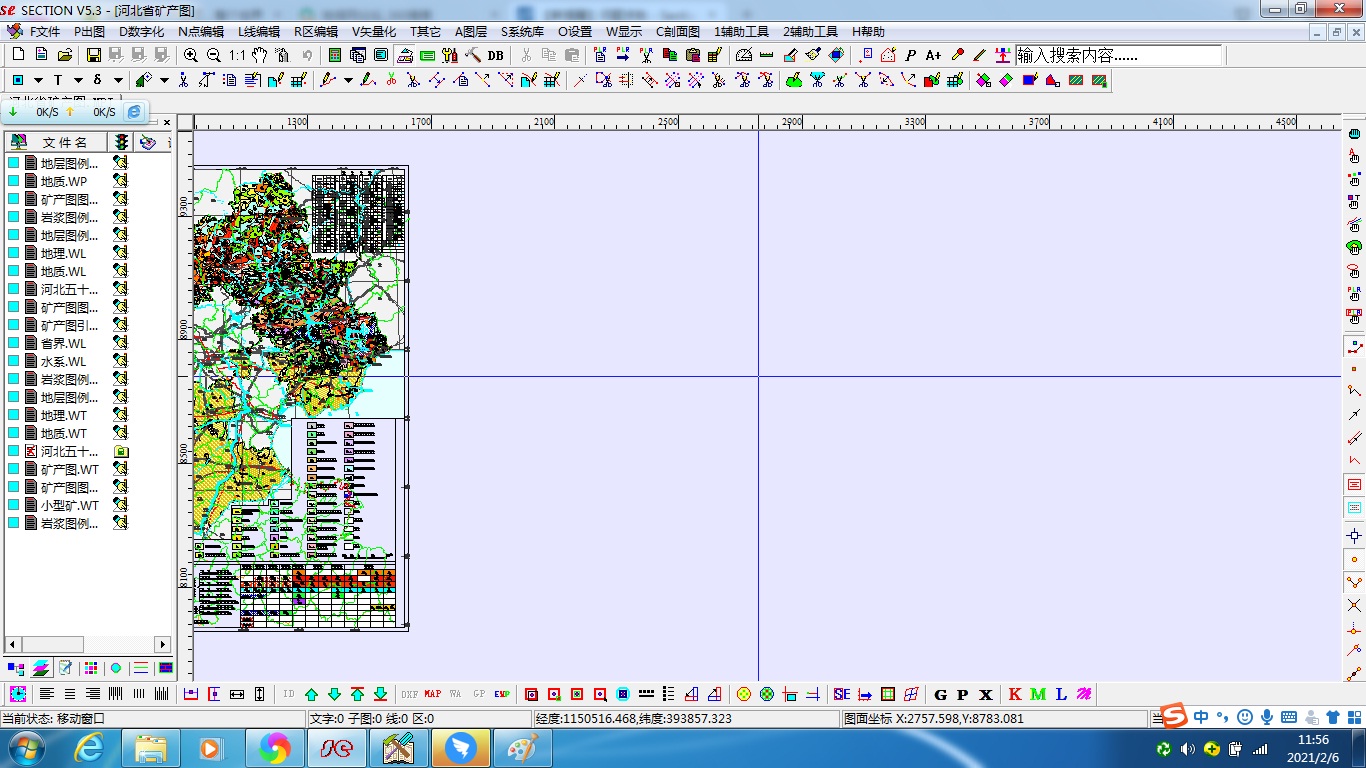Click the green M letter icon
Viewport: 1366px width, 768px height.
[x=1038, y=694]
